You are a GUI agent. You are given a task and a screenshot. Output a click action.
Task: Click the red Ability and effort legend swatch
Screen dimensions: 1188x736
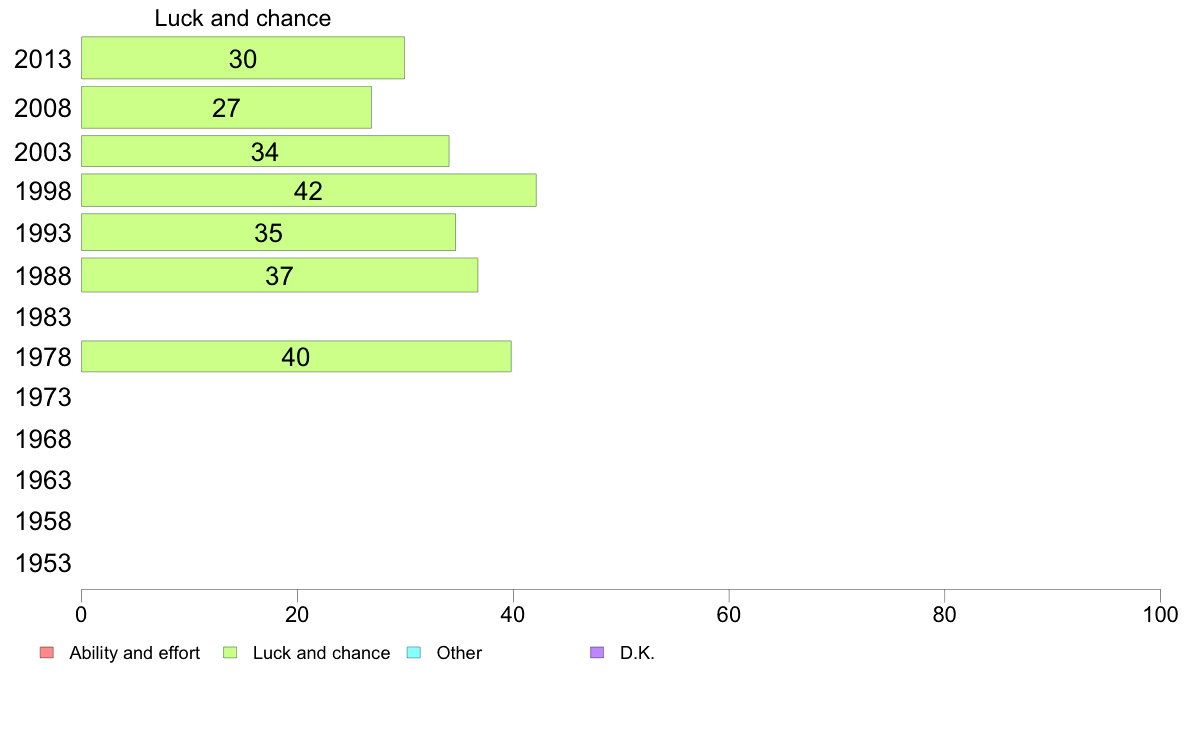47,653
